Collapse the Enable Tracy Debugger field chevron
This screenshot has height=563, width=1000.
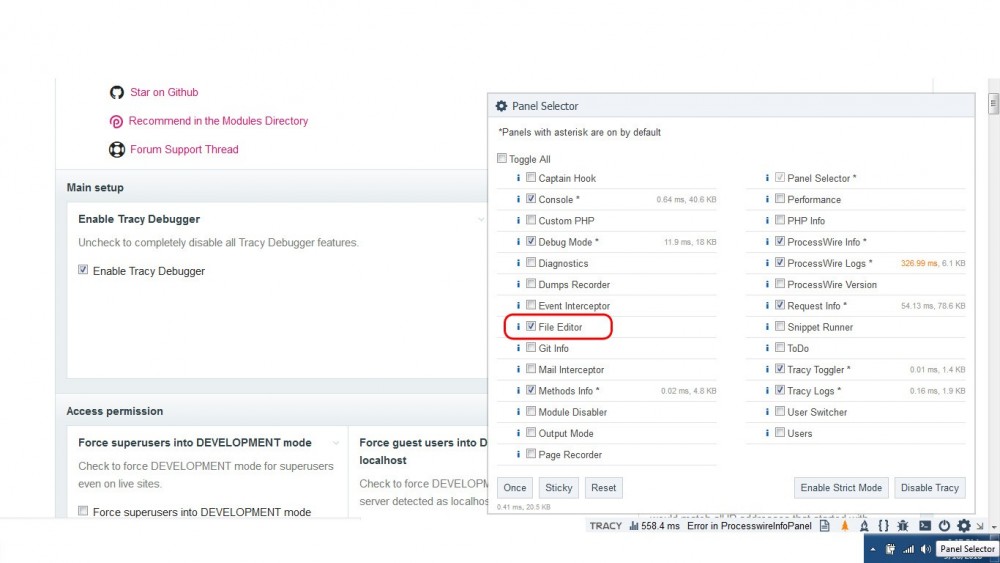(481, 219)
